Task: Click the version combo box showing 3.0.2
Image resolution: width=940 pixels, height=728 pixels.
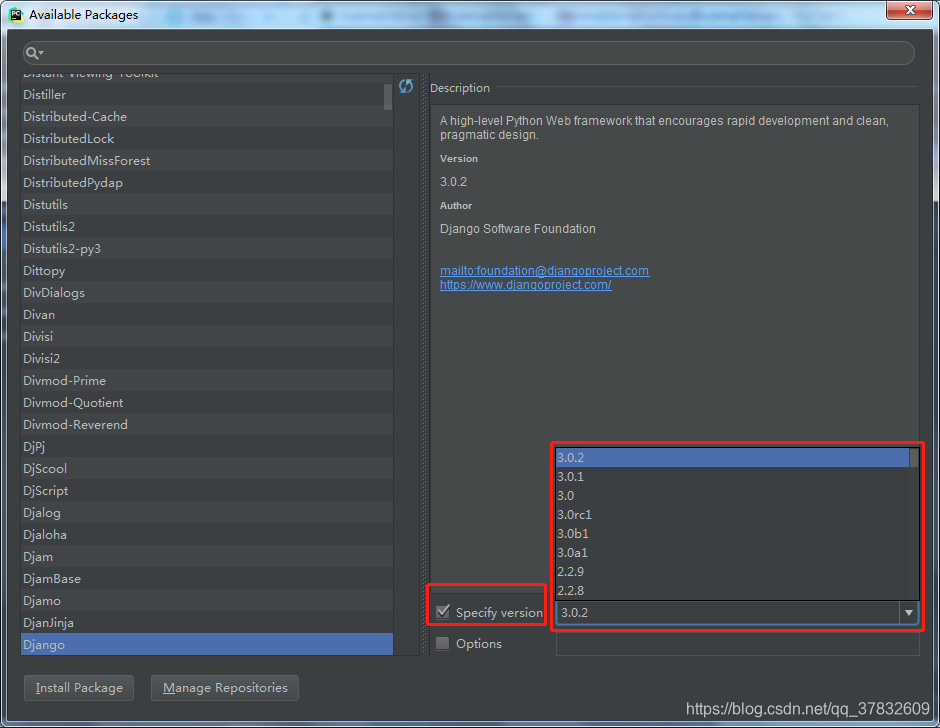Action: click(737, 613)
